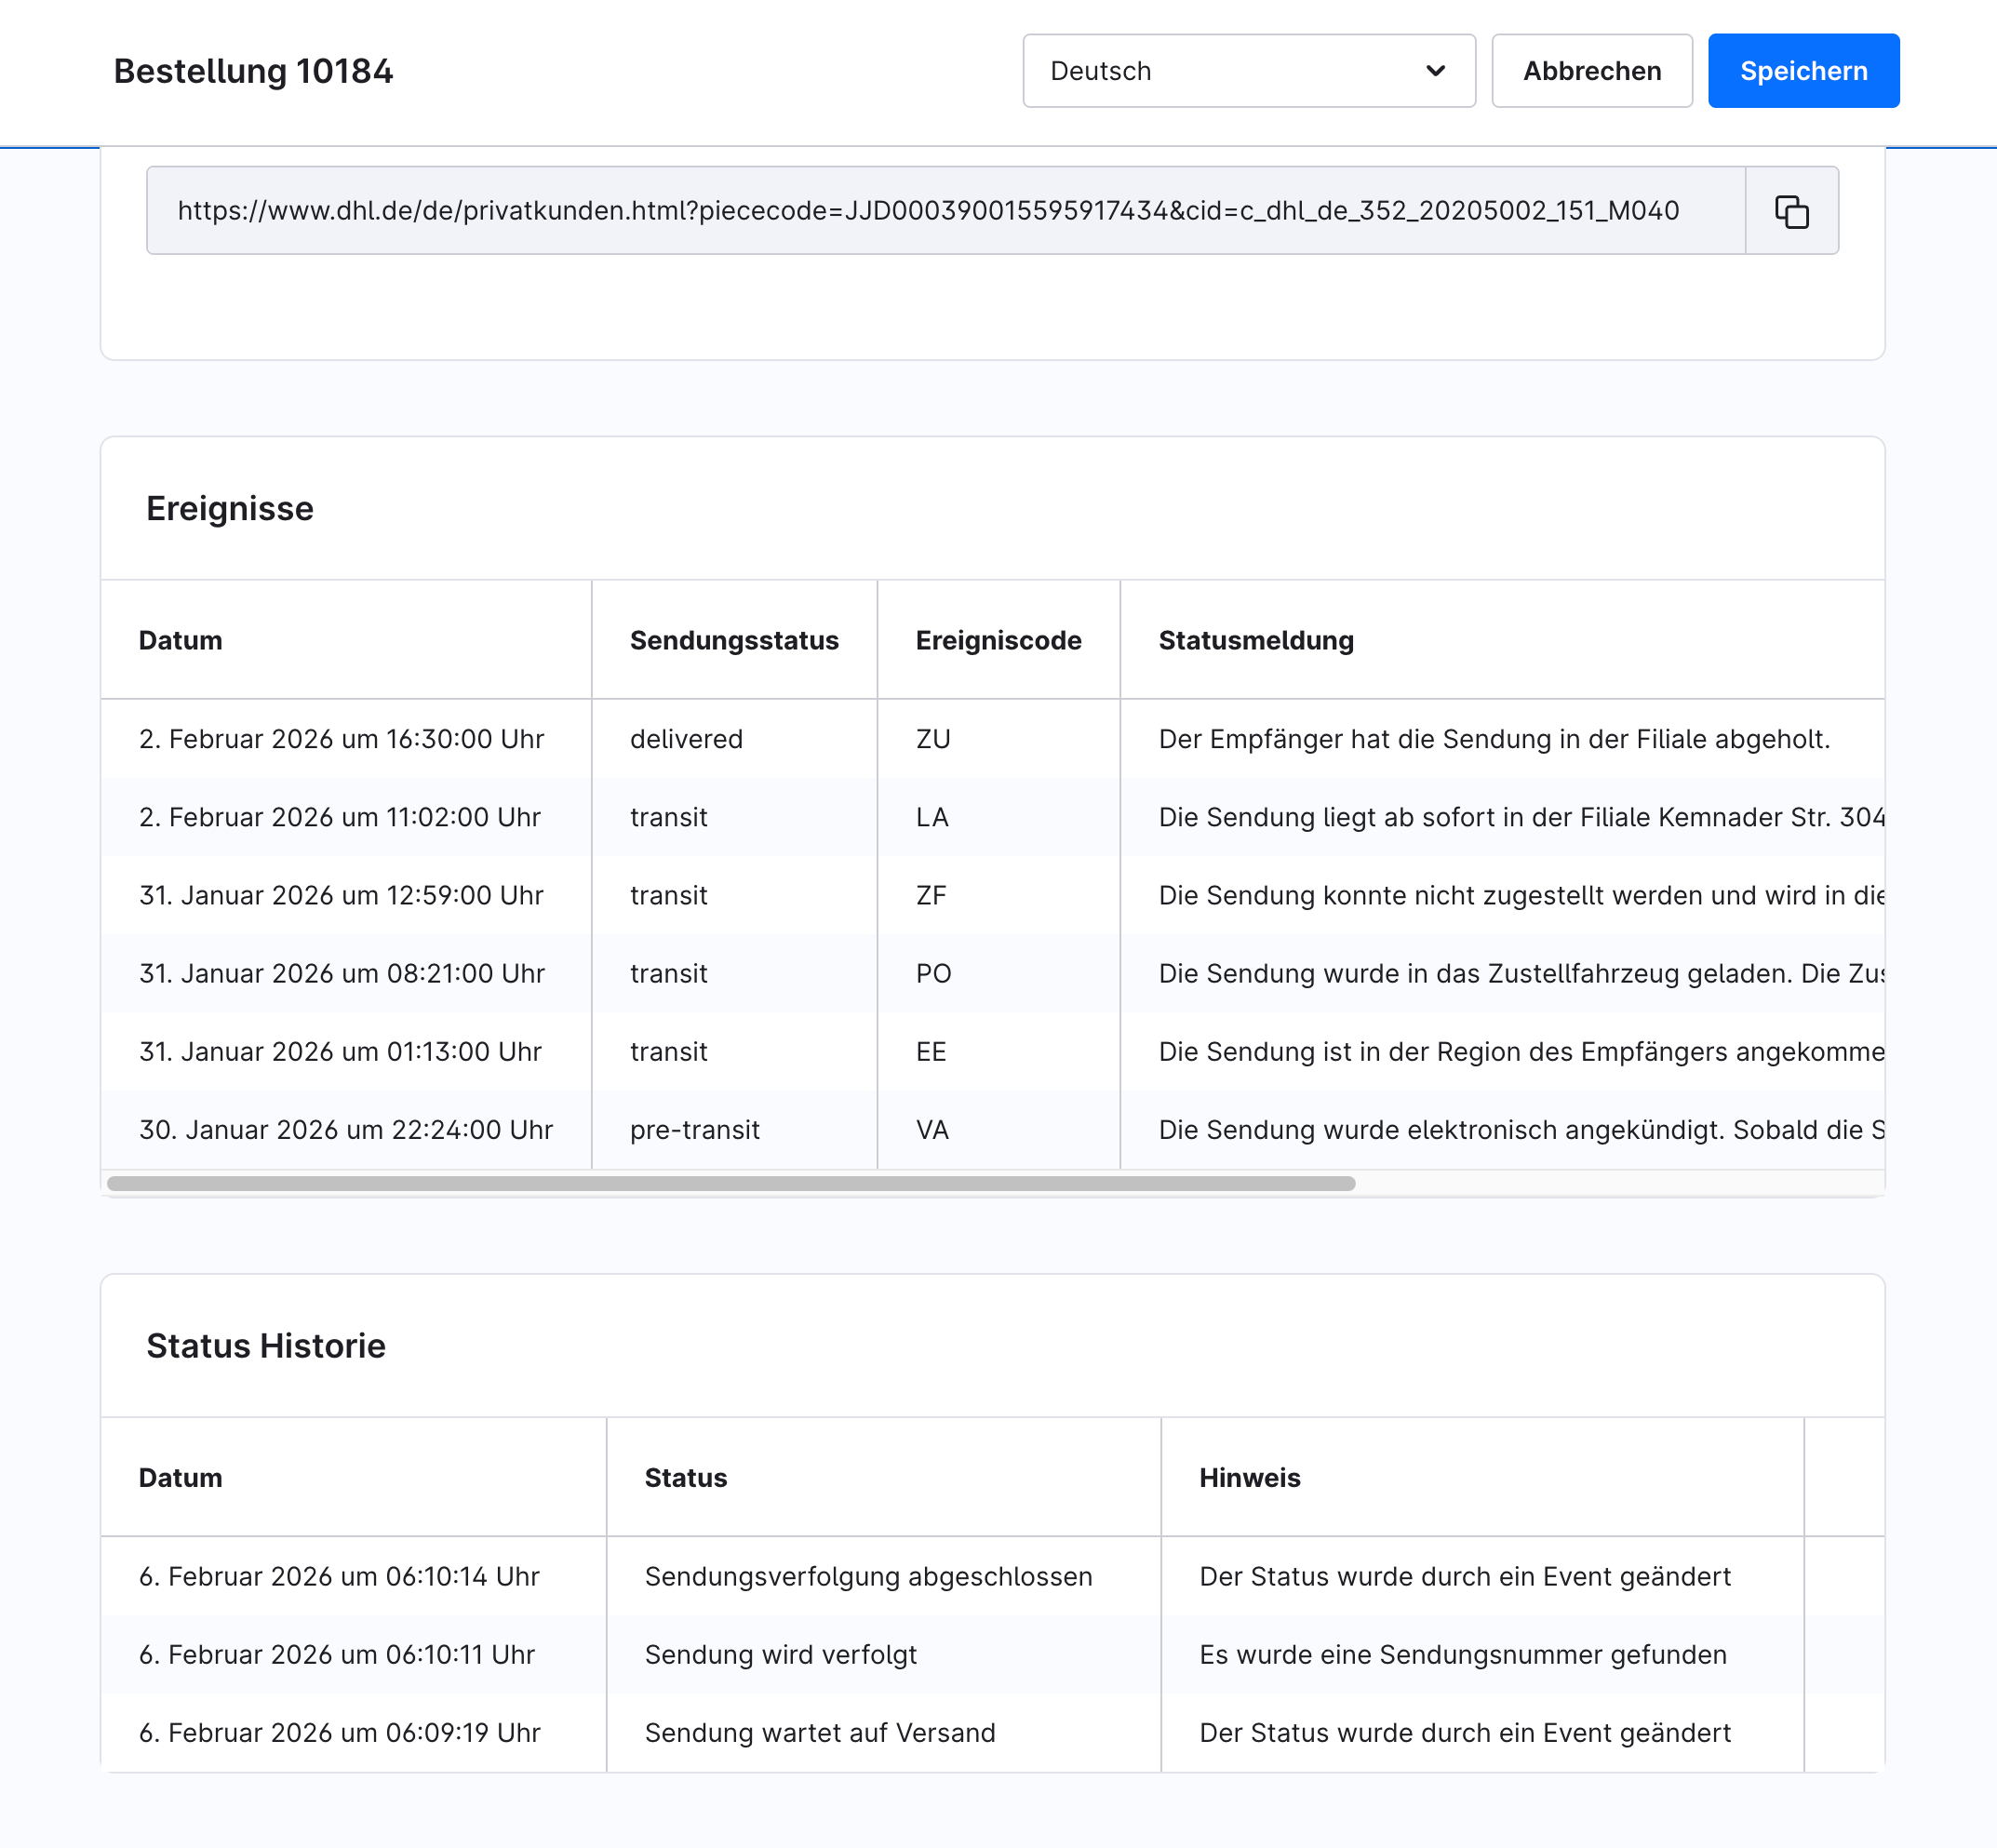
Task: Click the event code VA
Action: tap(932, 1129)
